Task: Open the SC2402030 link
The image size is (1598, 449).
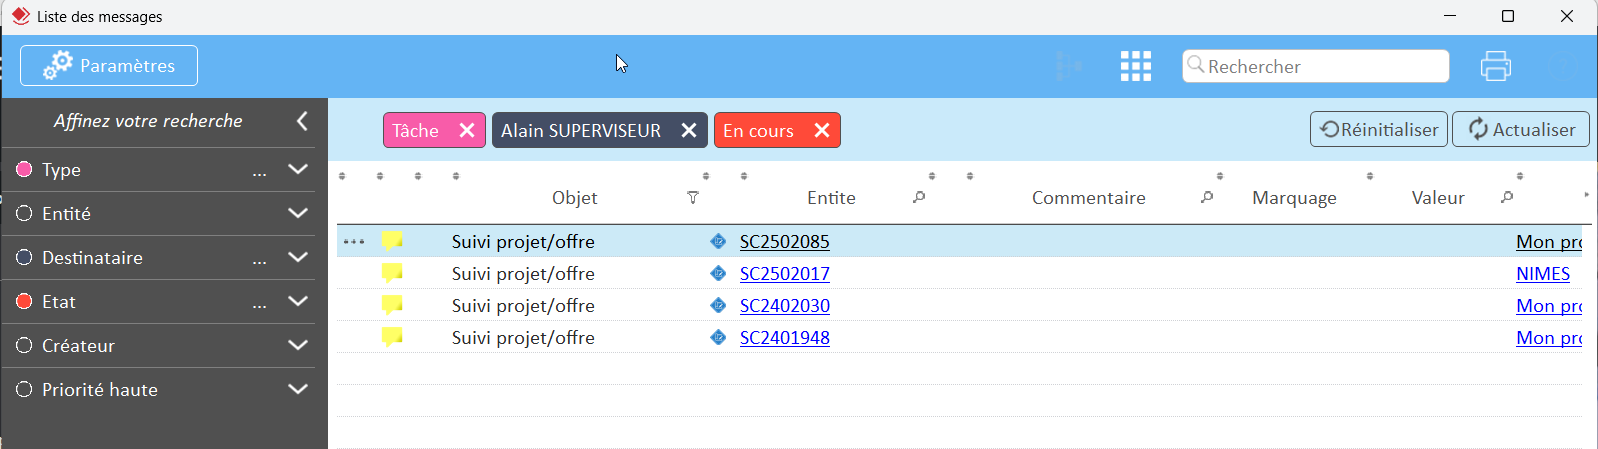Action: [x=785, y=306]
